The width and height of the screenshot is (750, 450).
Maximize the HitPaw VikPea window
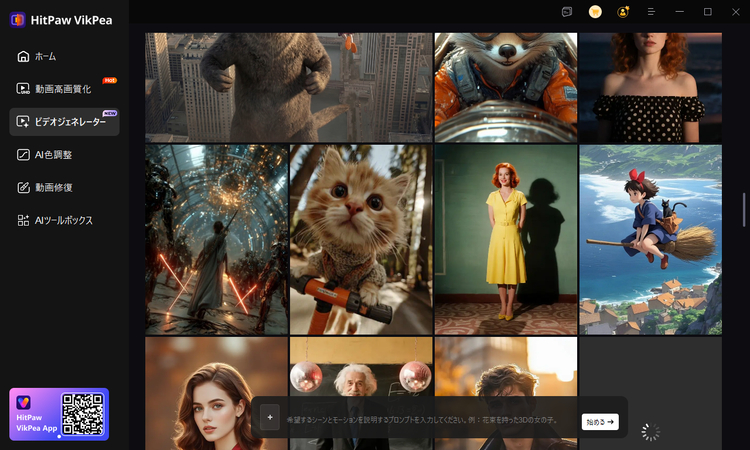(707, 12)
